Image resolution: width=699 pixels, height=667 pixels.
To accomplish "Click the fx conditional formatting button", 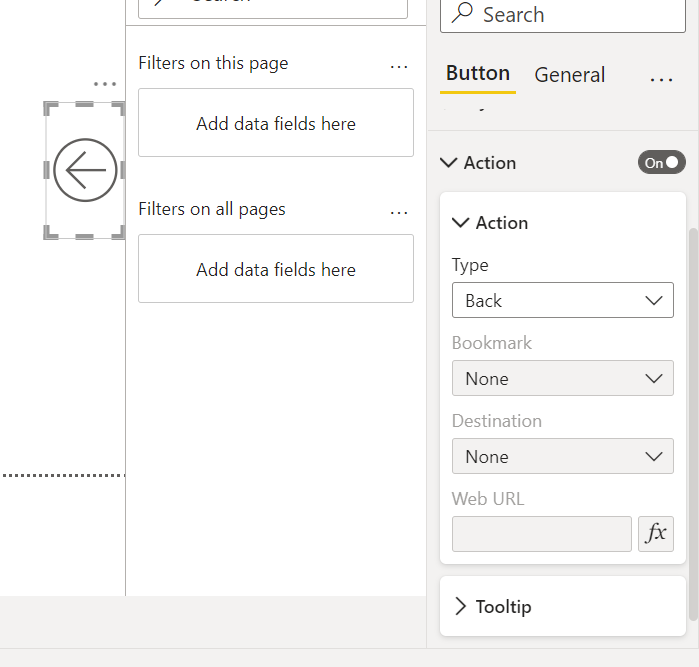I will coord(655,534).
